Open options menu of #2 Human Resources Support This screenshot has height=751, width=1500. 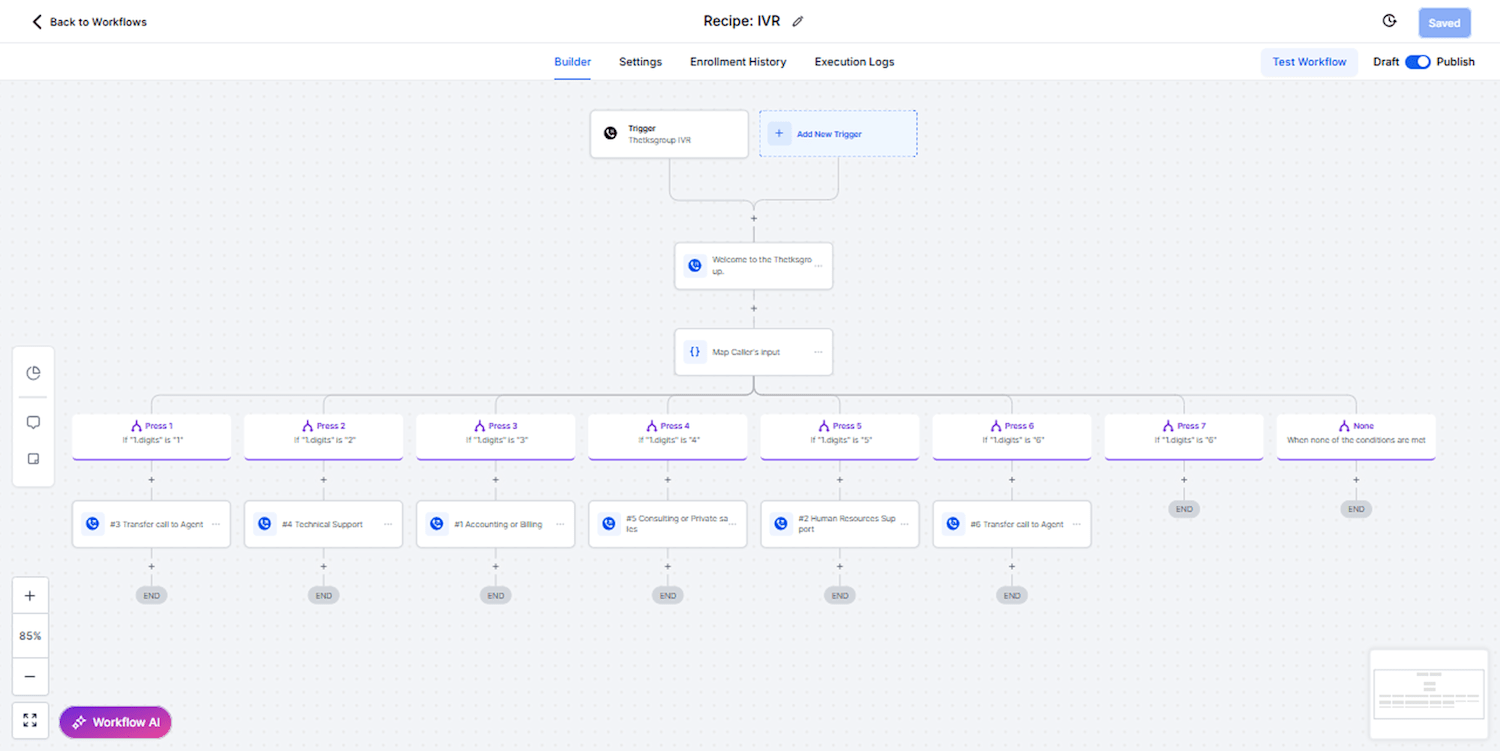click(904, 524)
